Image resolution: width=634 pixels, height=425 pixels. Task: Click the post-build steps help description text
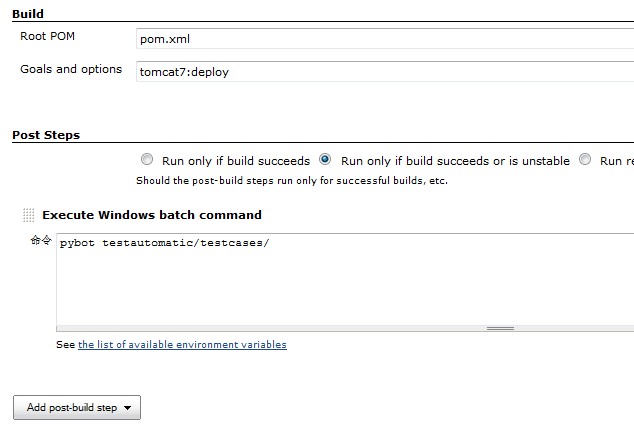292,181
